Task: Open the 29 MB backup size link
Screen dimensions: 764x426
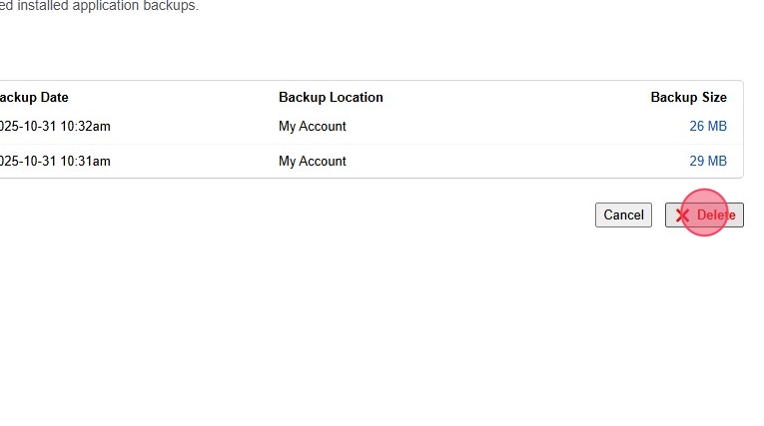Action: coord(707,161)
